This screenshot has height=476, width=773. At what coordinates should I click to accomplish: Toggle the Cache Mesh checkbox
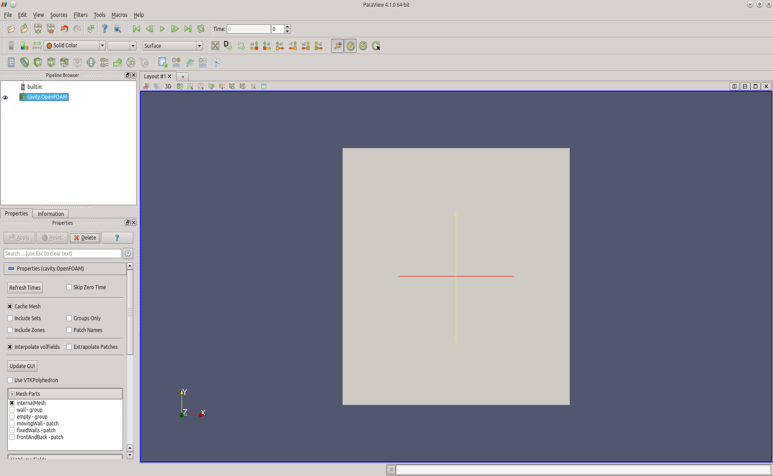pos(10,306)
